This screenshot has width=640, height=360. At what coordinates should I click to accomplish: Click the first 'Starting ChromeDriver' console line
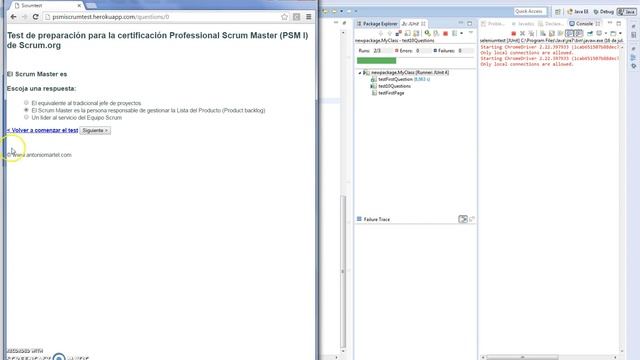click(550, 47)
